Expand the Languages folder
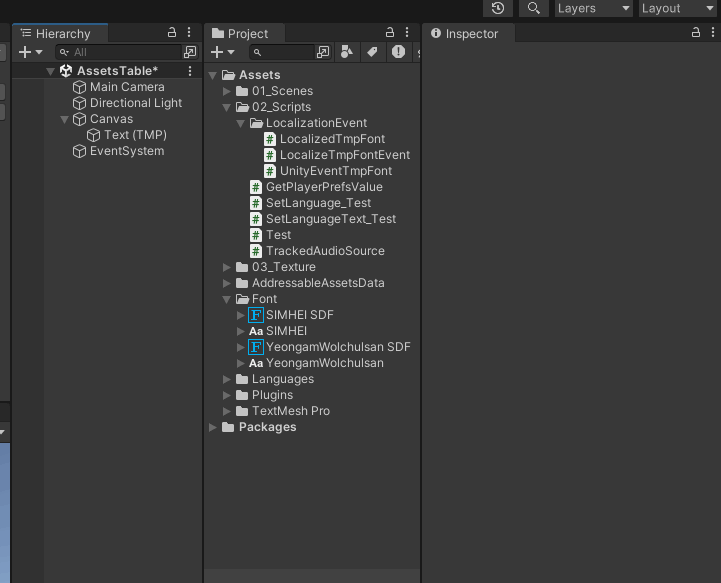This screenshot has width=721, height=583. tap(226, 379)
